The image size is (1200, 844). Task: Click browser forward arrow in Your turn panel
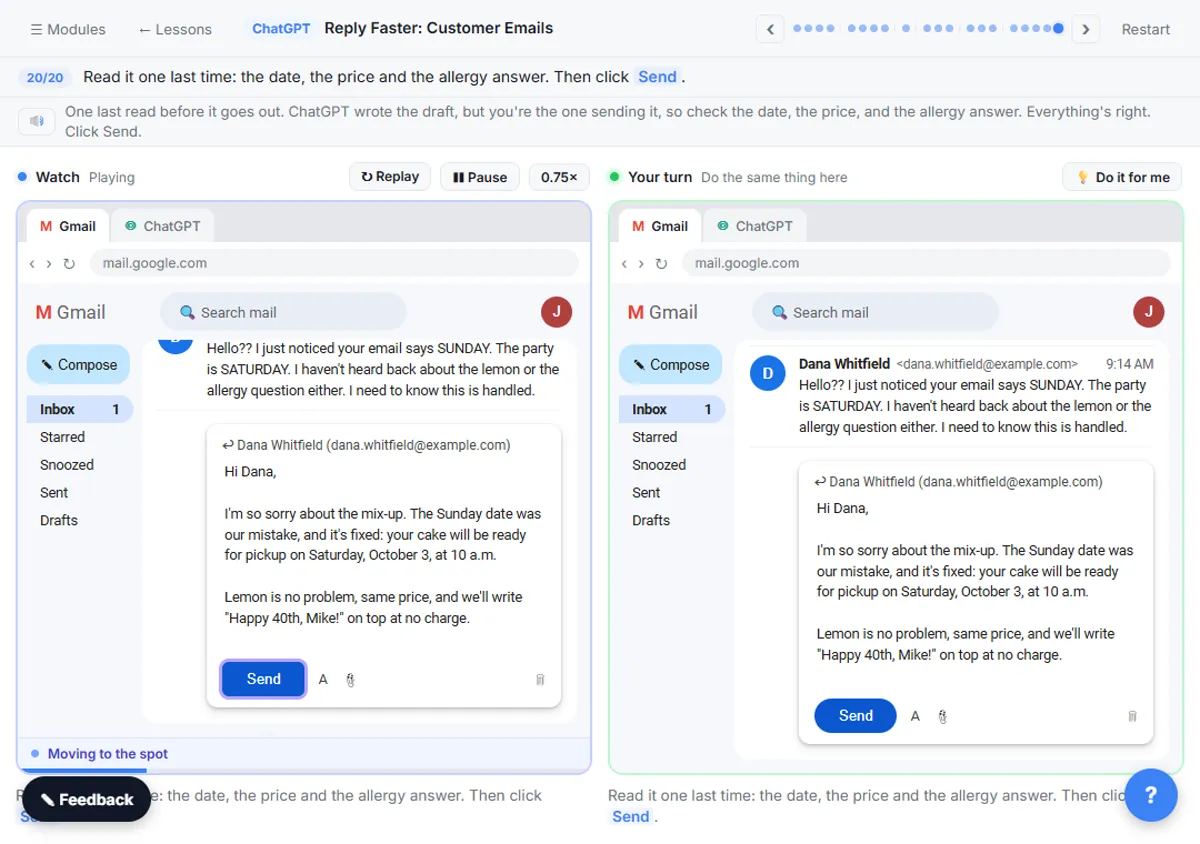pos(640,264)
